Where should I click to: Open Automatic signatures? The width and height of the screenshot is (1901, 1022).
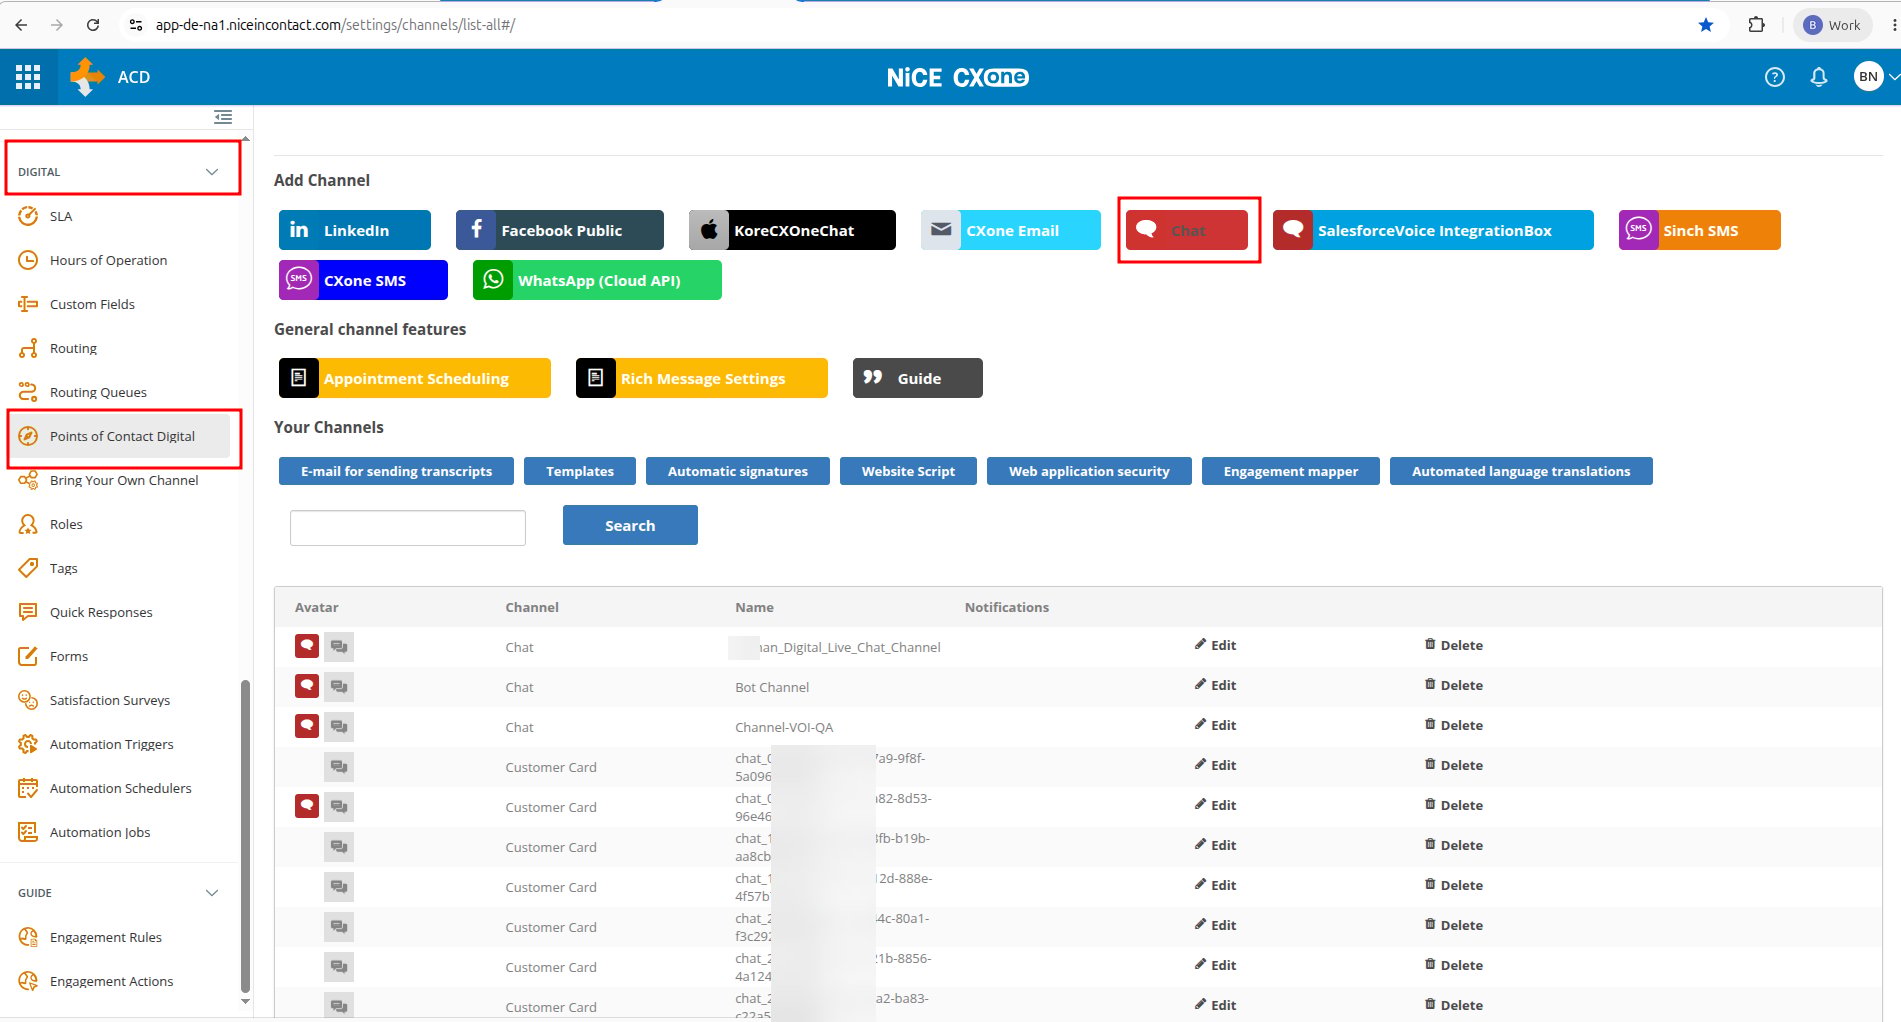coord(738,471)
